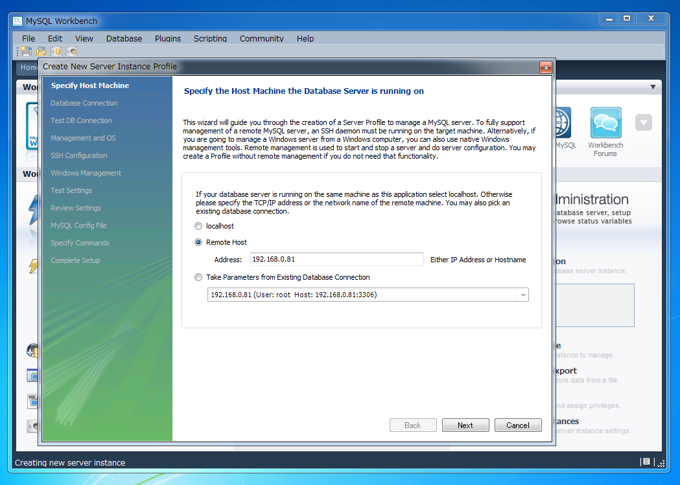Select the Remote Host radio button

point(198,242)
